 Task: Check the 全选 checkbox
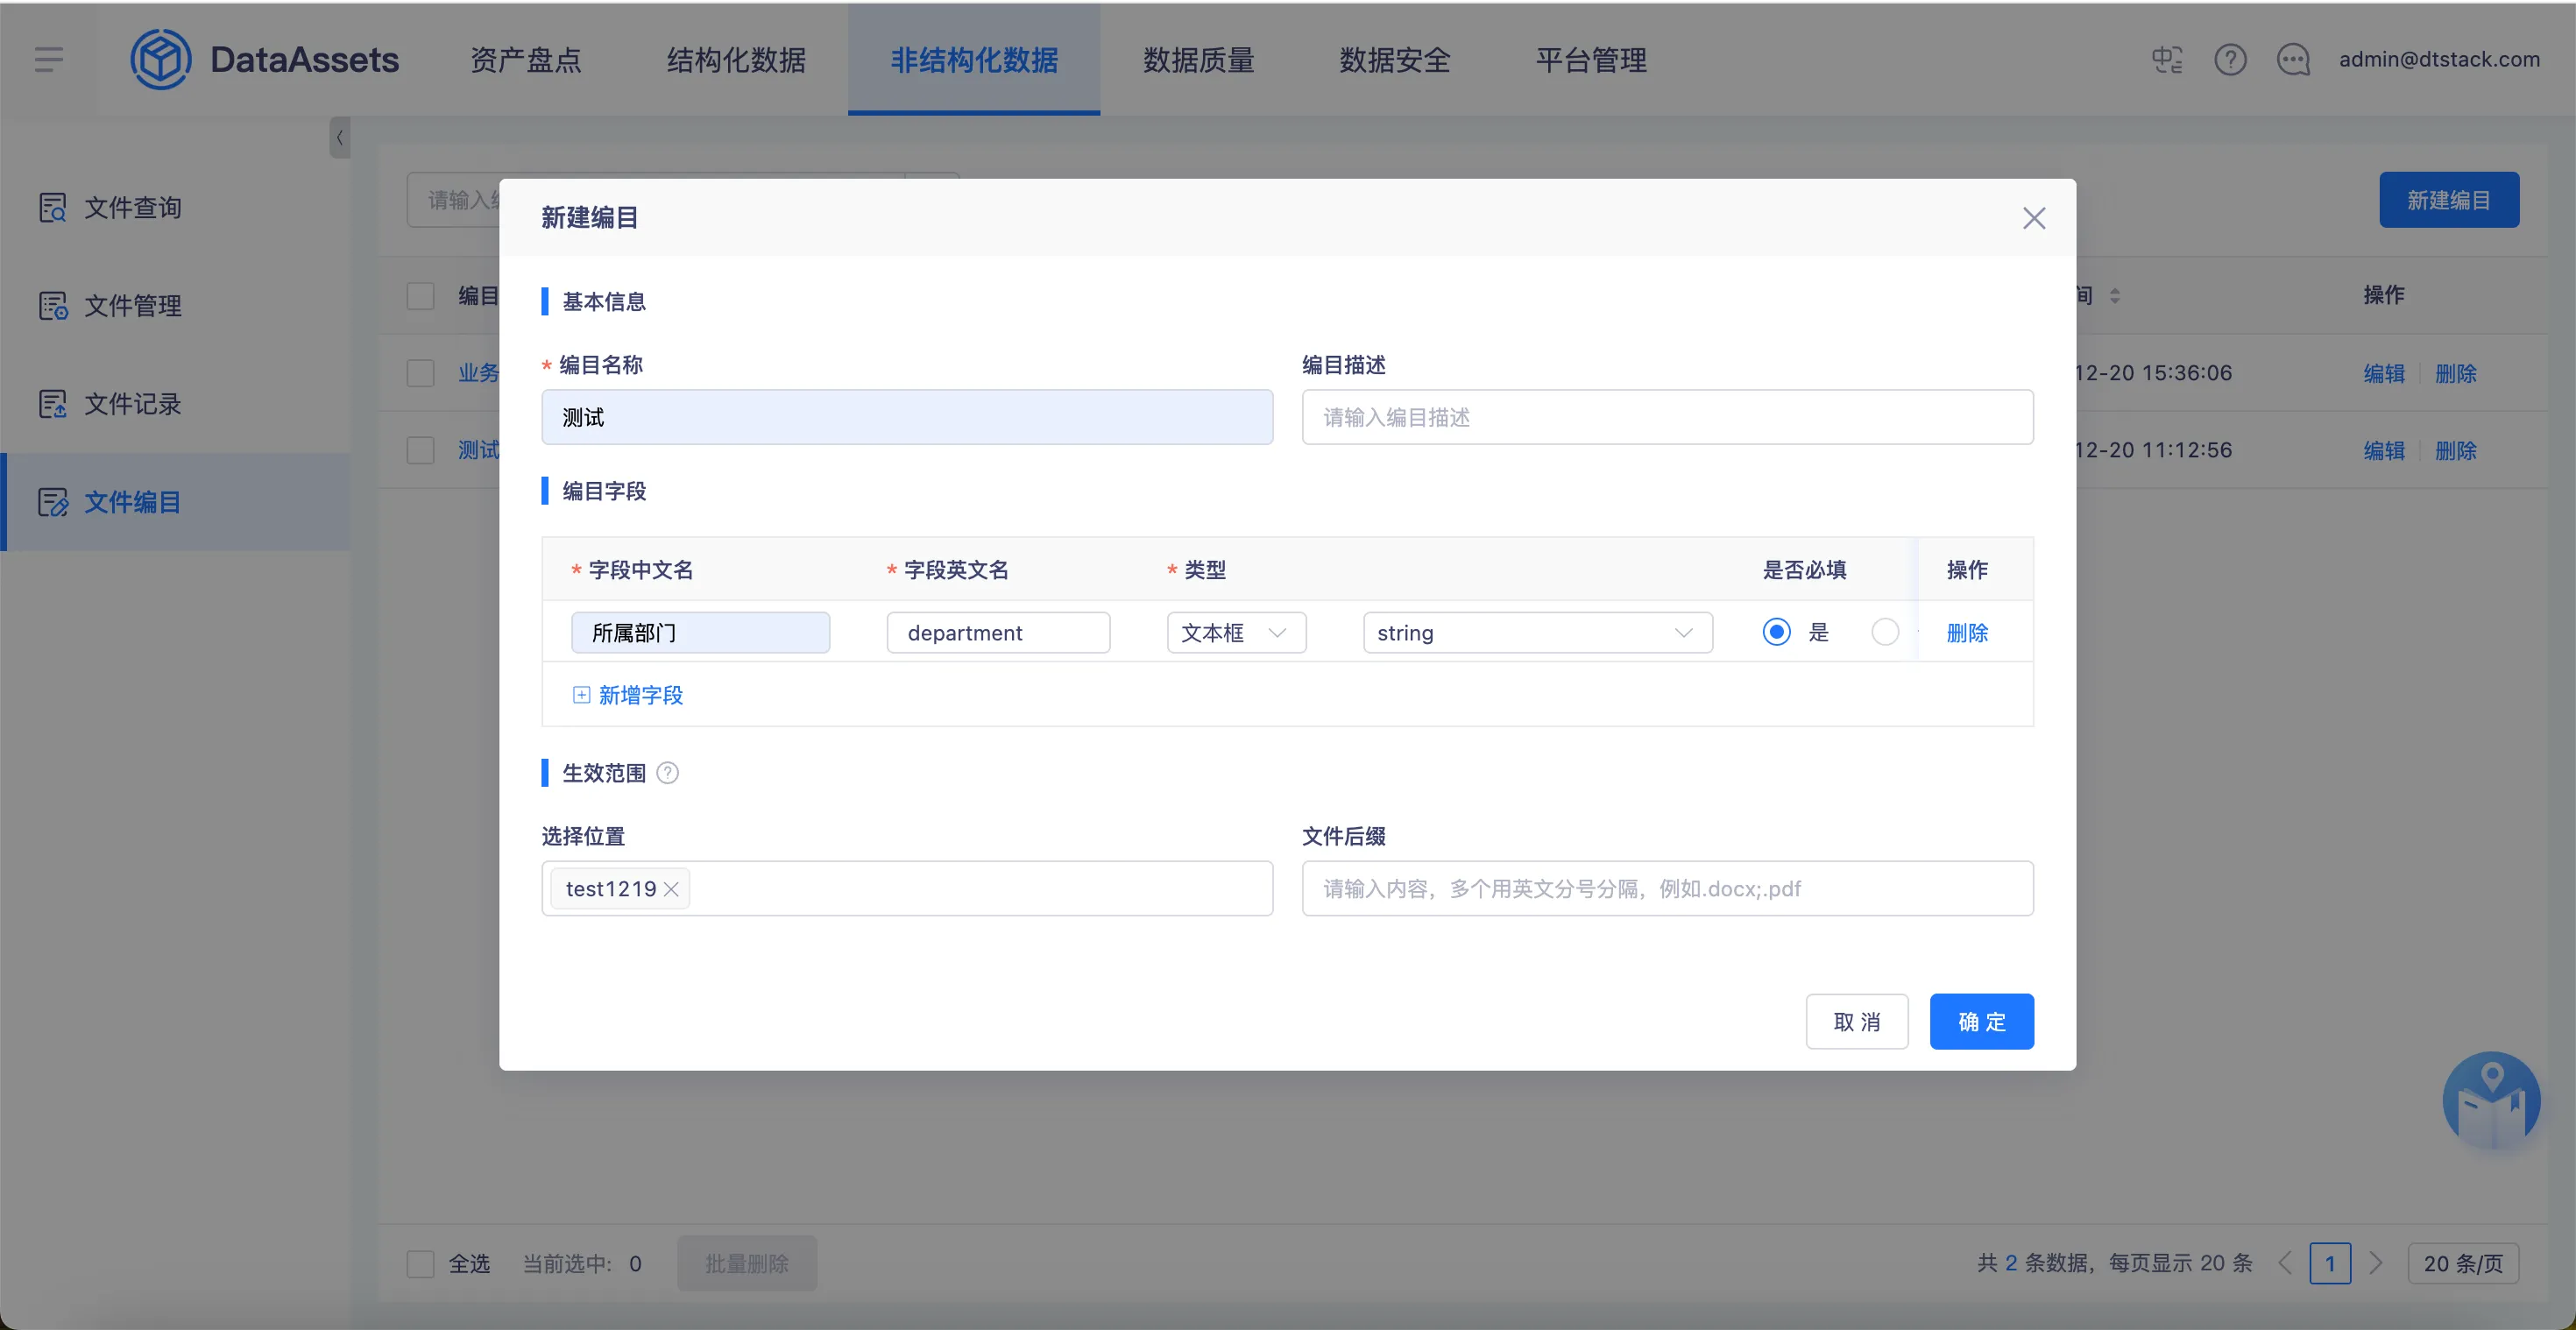421,1264
